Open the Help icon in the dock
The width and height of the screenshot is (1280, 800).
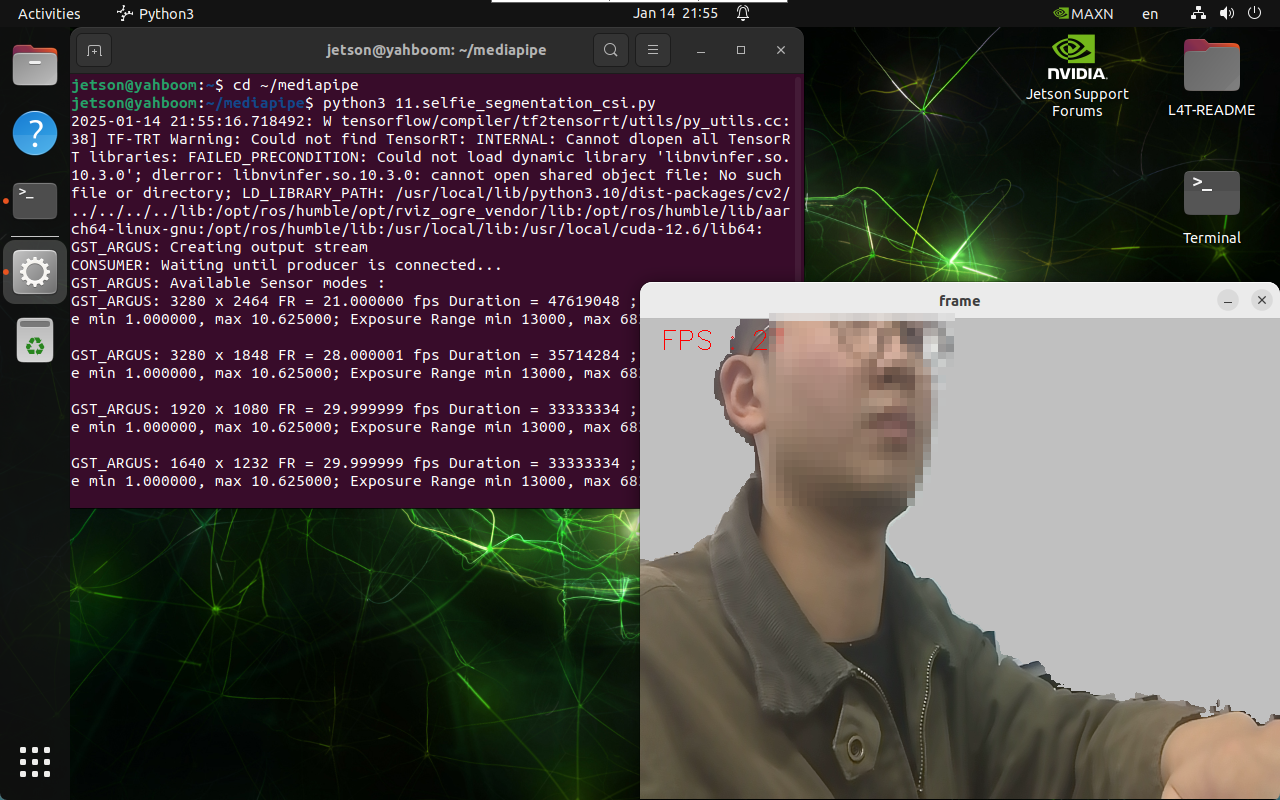35,133
